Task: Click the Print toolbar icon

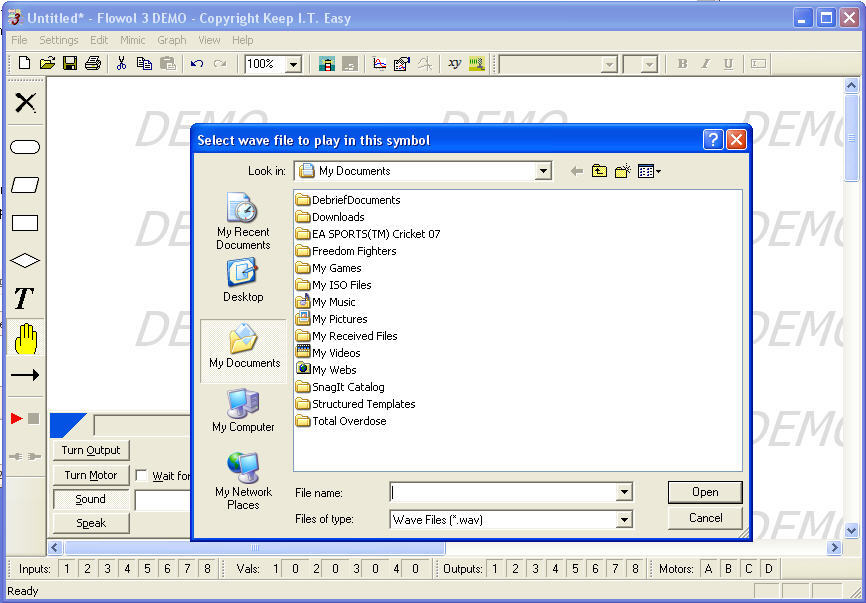Action: click(x=93, y=64)
